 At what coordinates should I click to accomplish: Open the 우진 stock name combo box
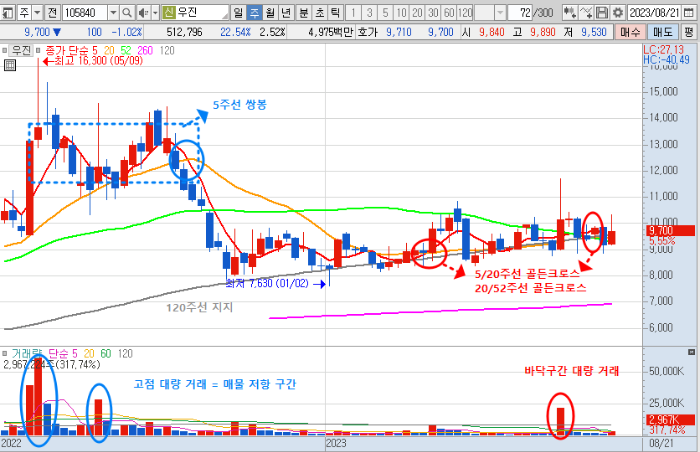[x=195, y=13]
